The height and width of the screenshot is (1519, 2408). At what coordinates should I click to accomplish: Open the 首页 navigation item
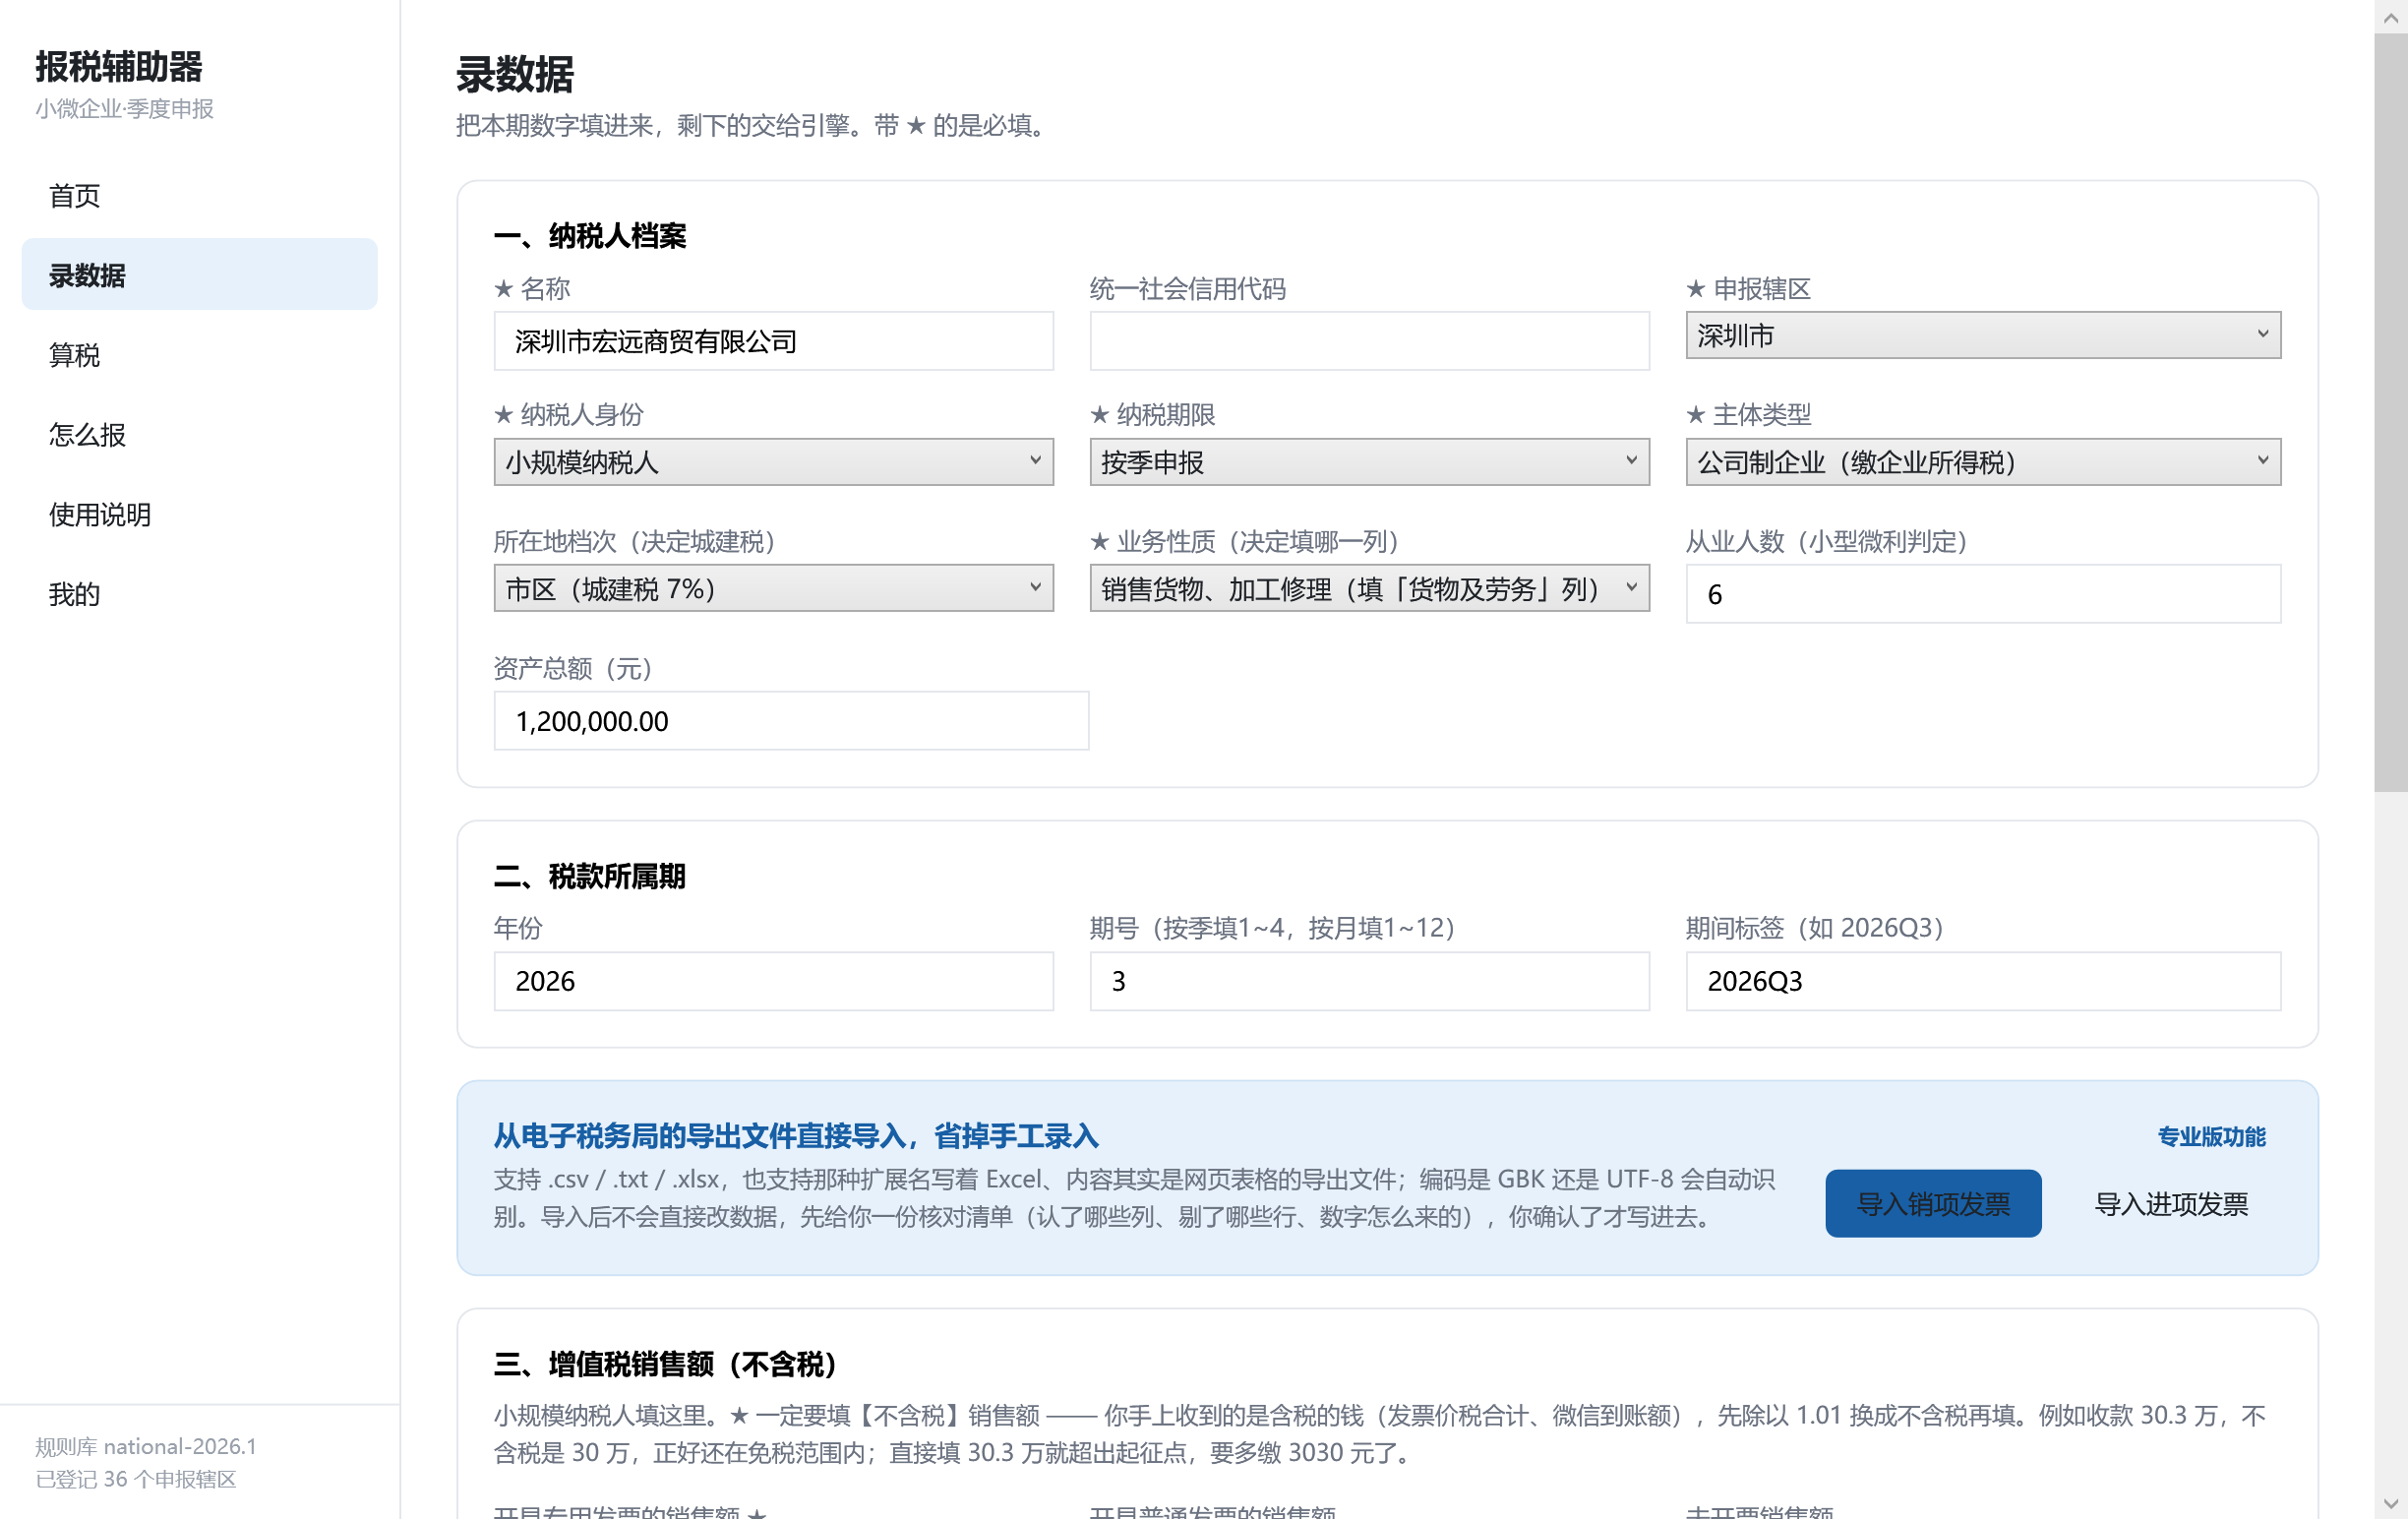pyautogui.click(x=199, y=195)
